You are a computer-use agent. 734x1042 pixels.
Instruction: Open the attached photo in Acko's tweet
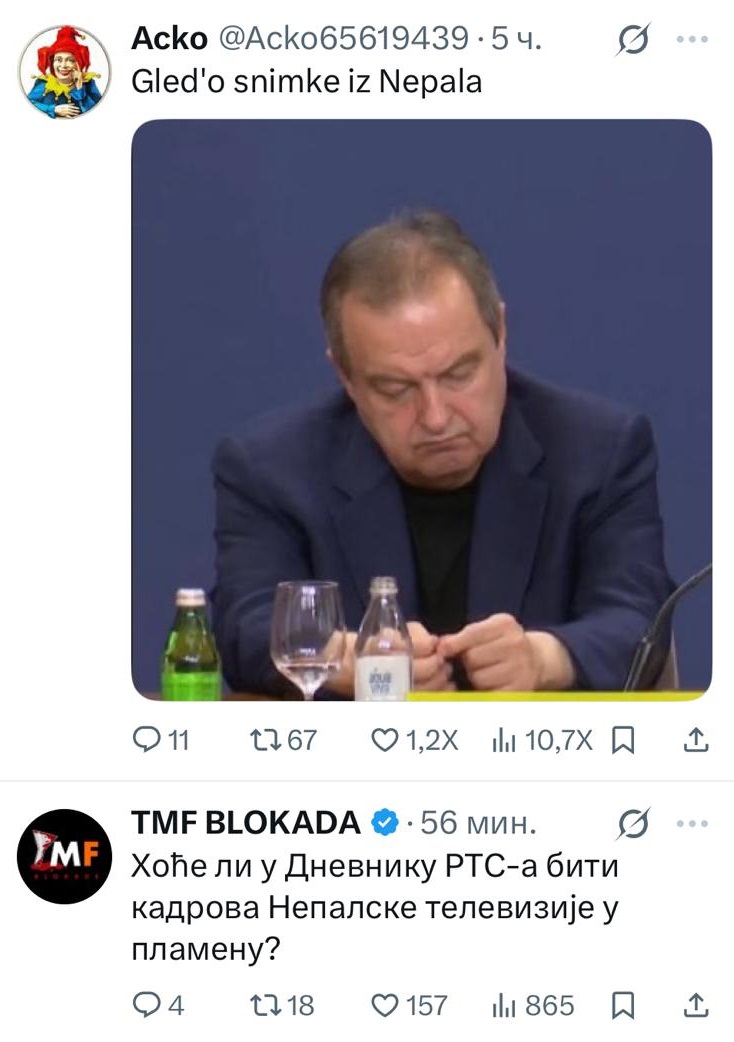421,409
